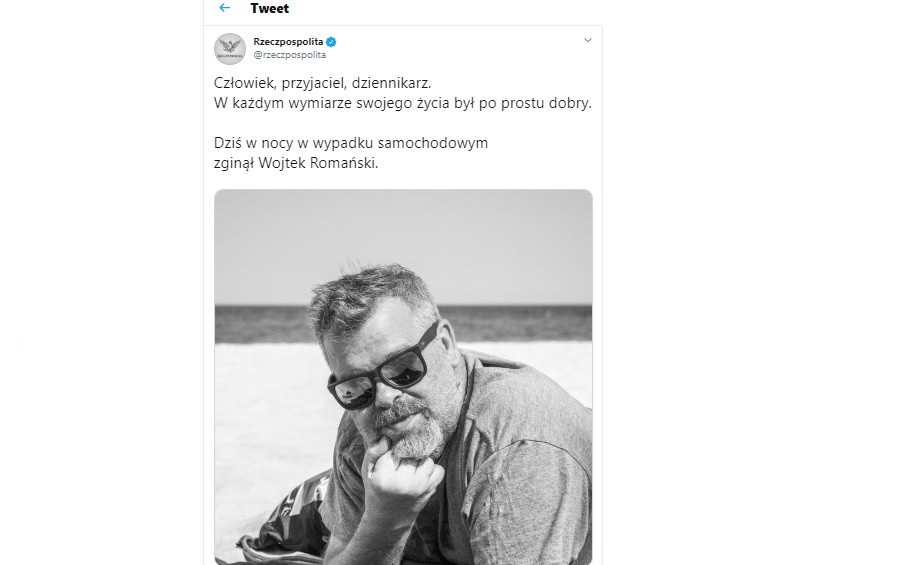Click the blue verified badge
The image size is (901, 565).
point(331,41)
